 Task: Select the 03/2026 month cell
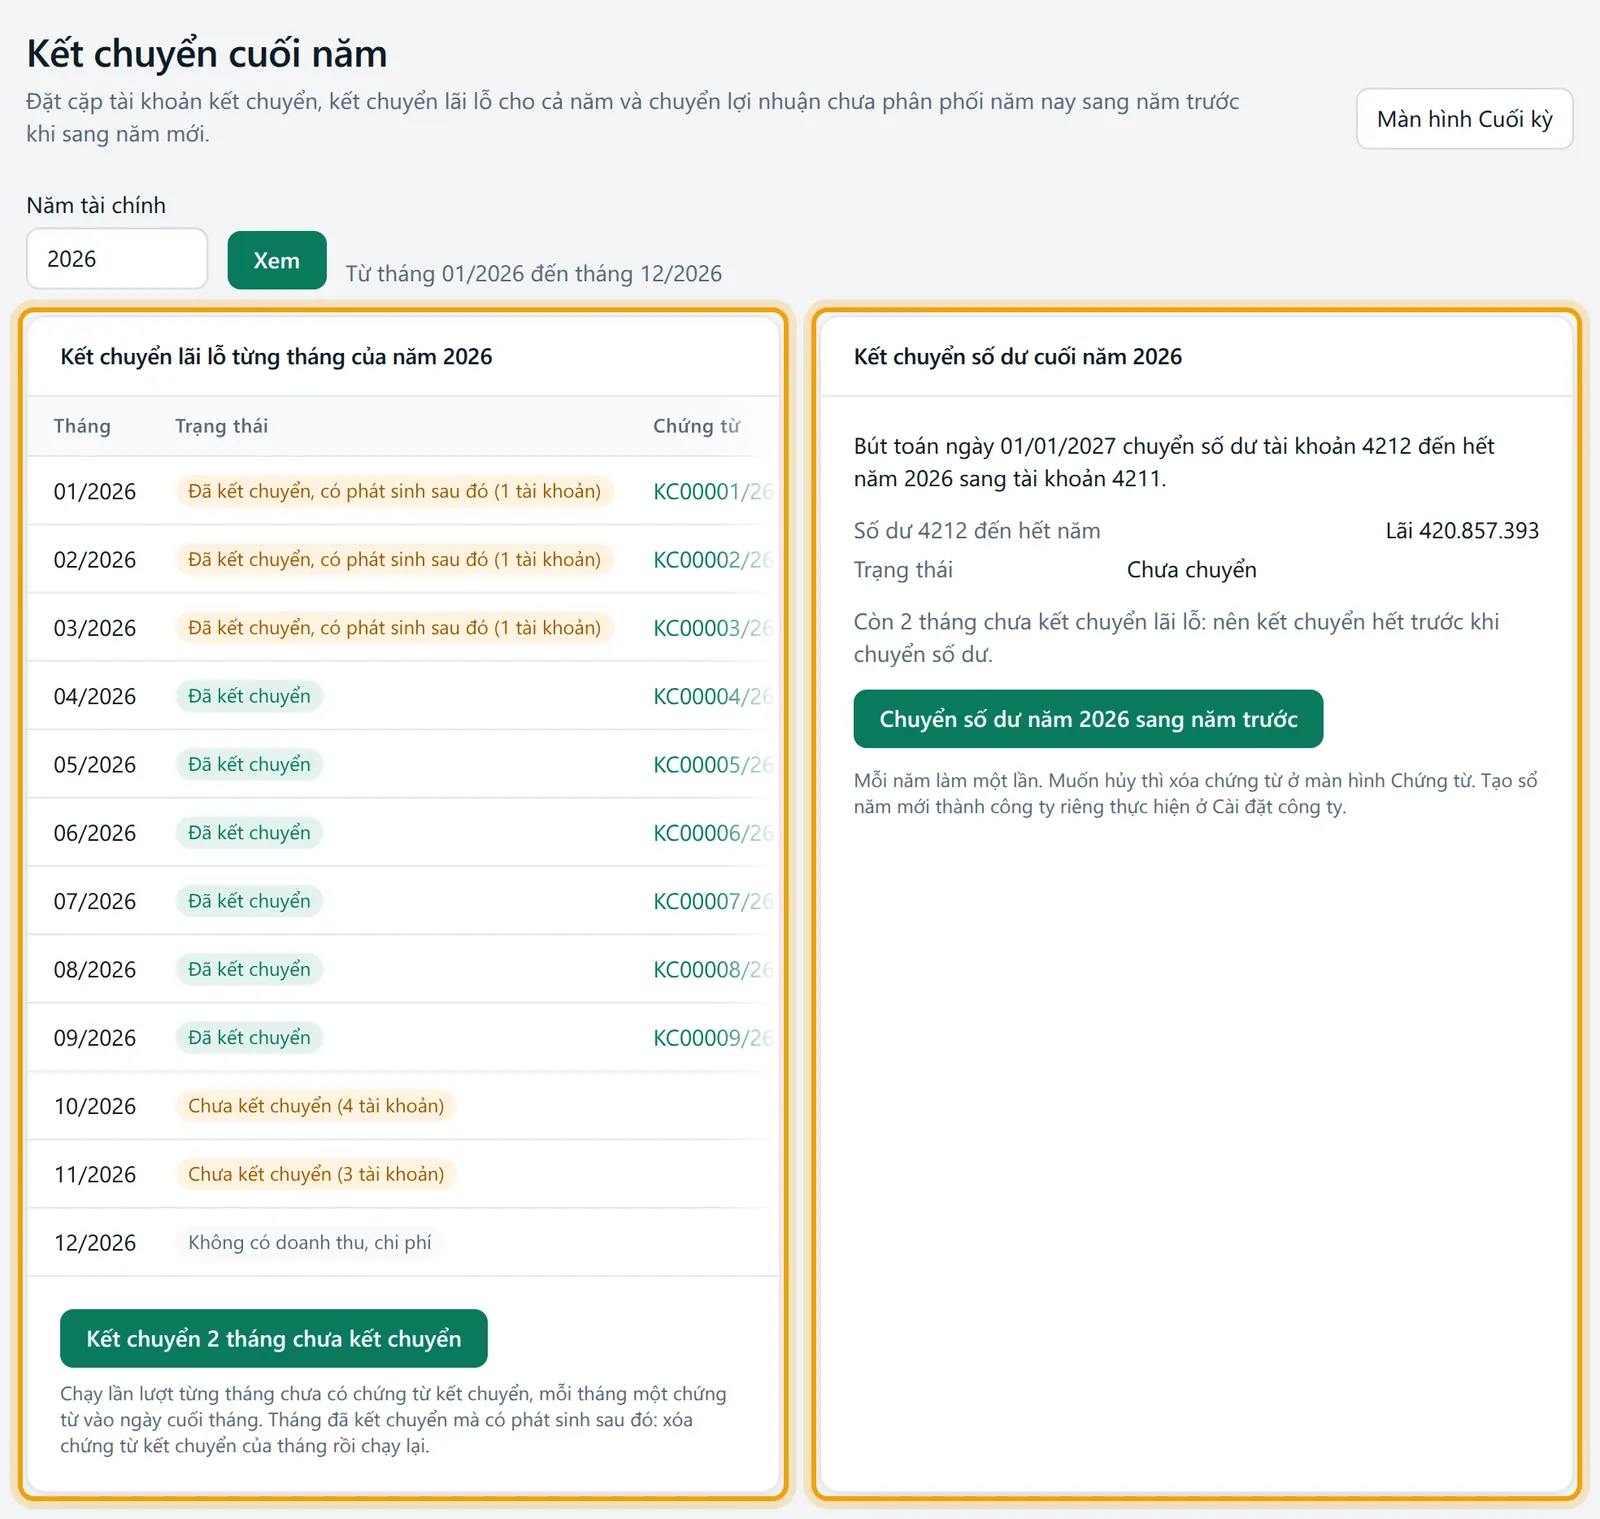click(95, 628)
